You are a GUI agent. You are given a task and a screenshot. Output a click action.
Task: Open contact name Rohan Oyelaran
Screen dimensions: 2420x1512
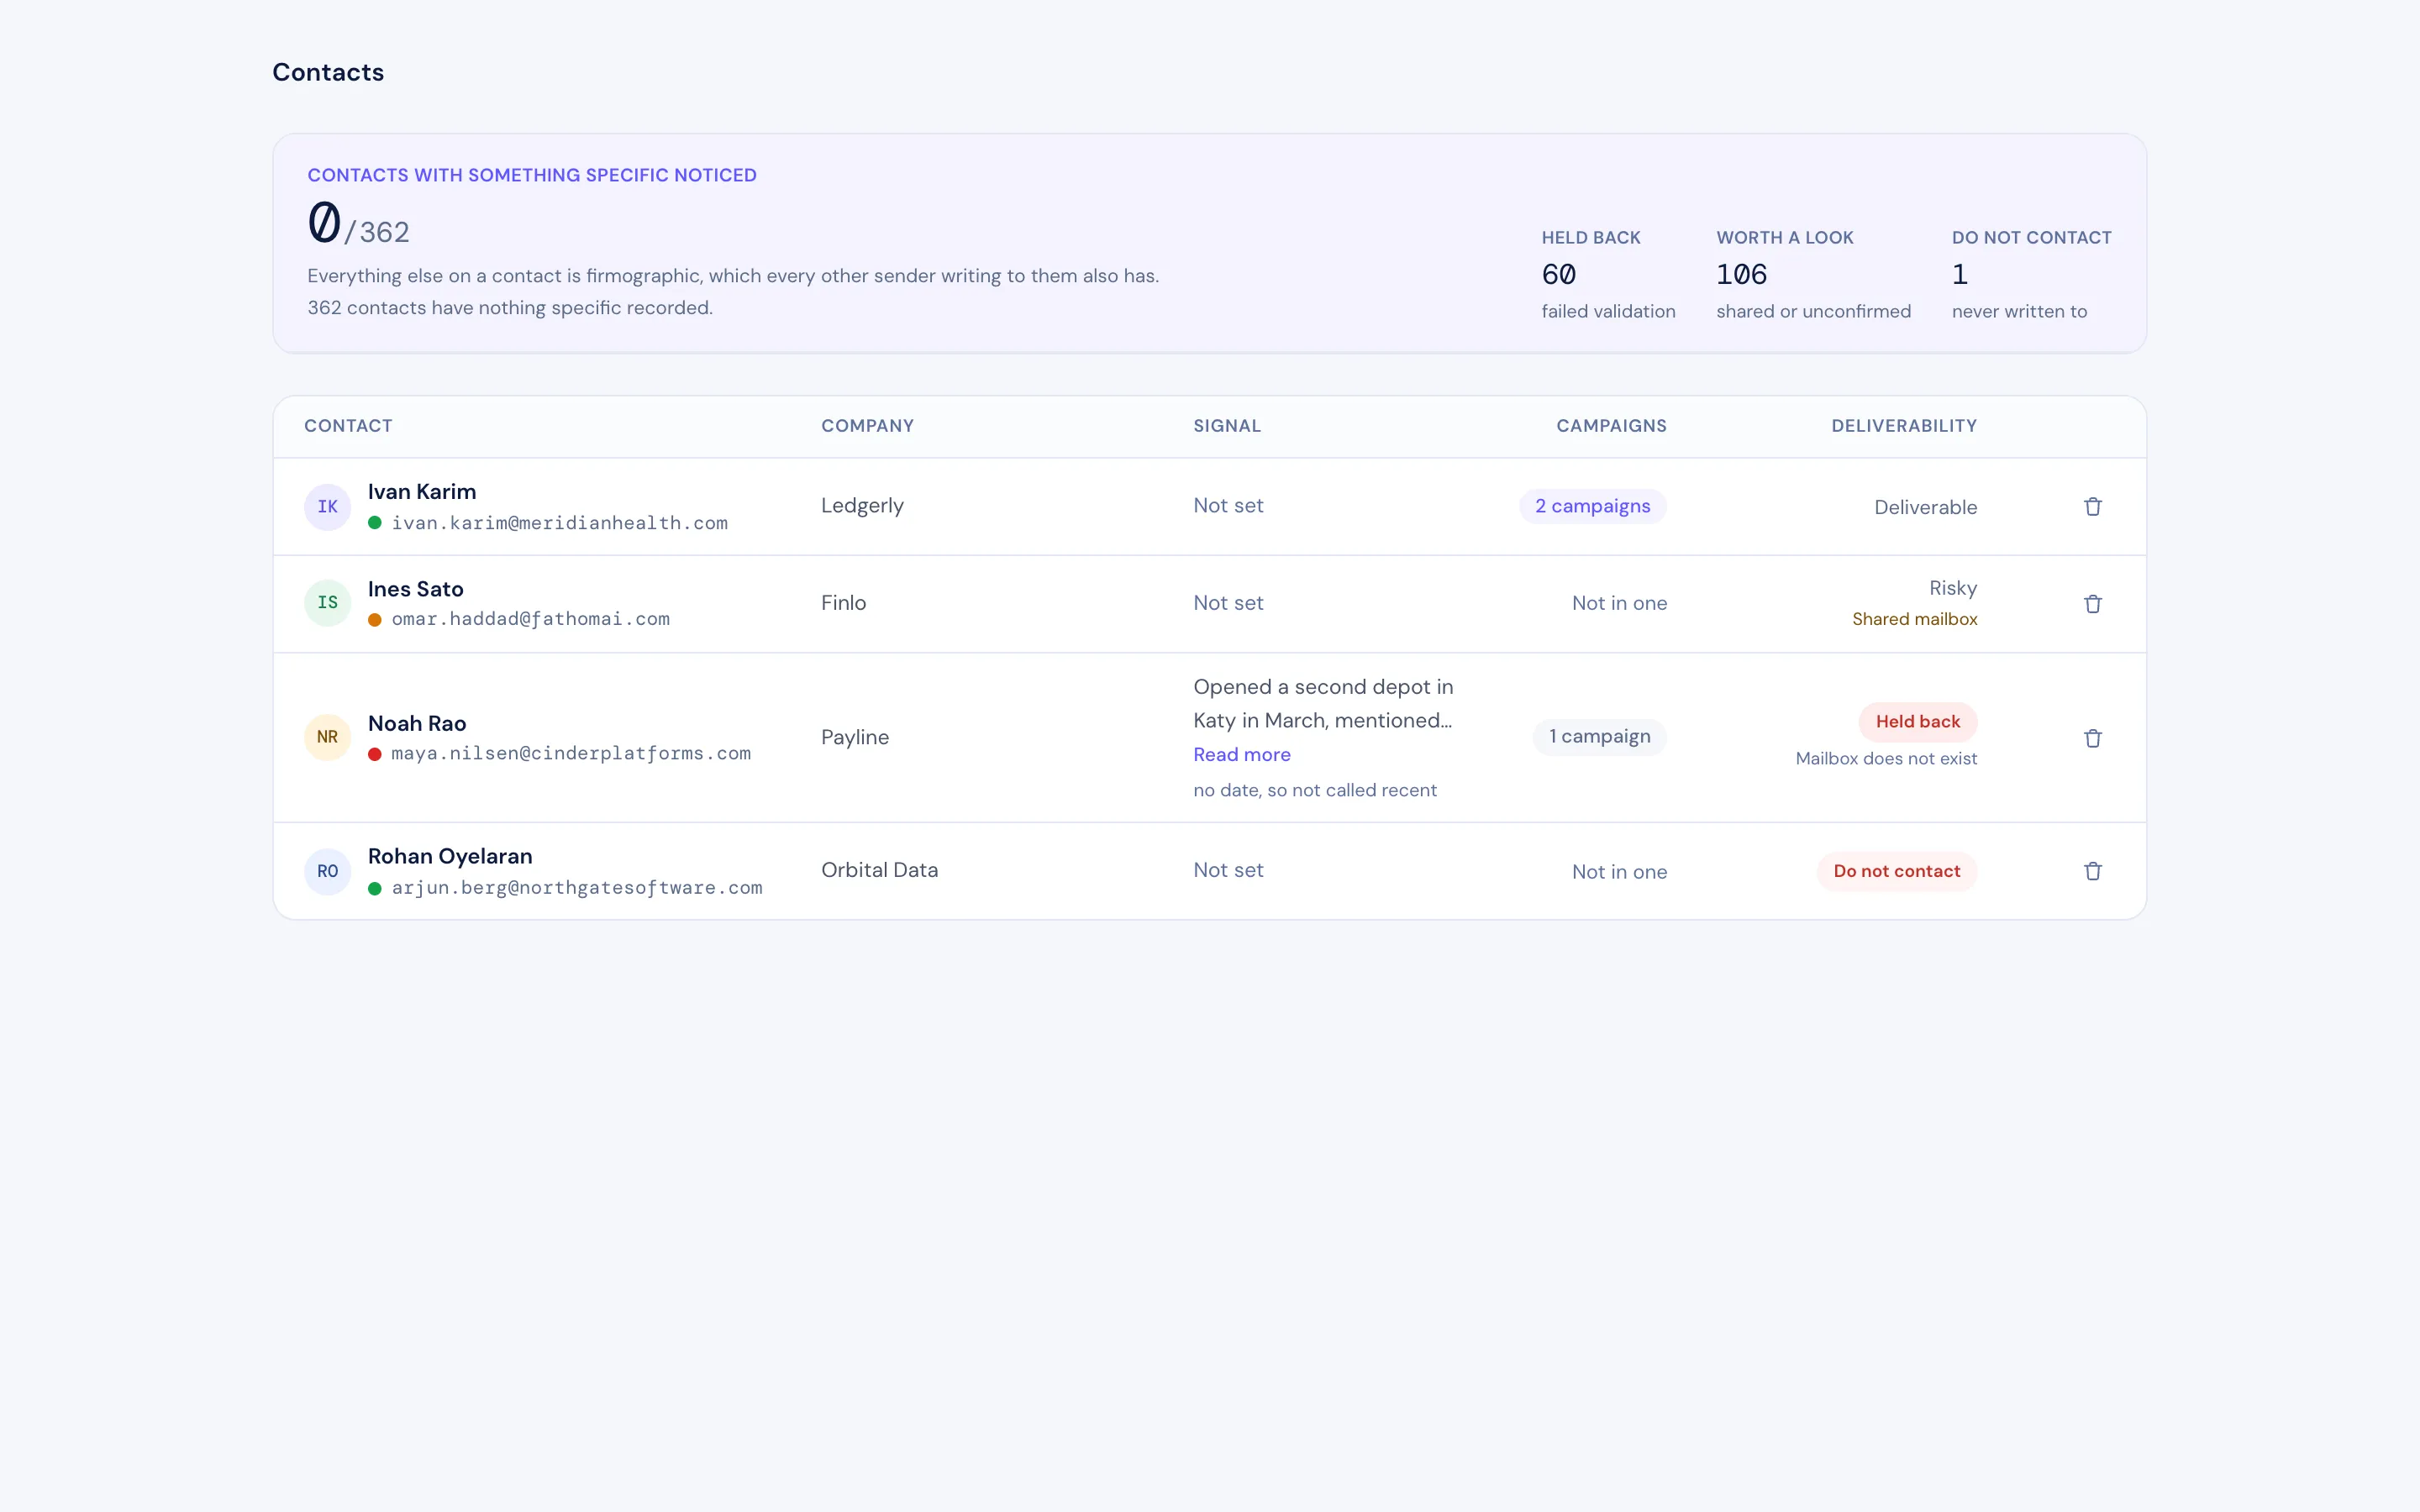point(450,856)
